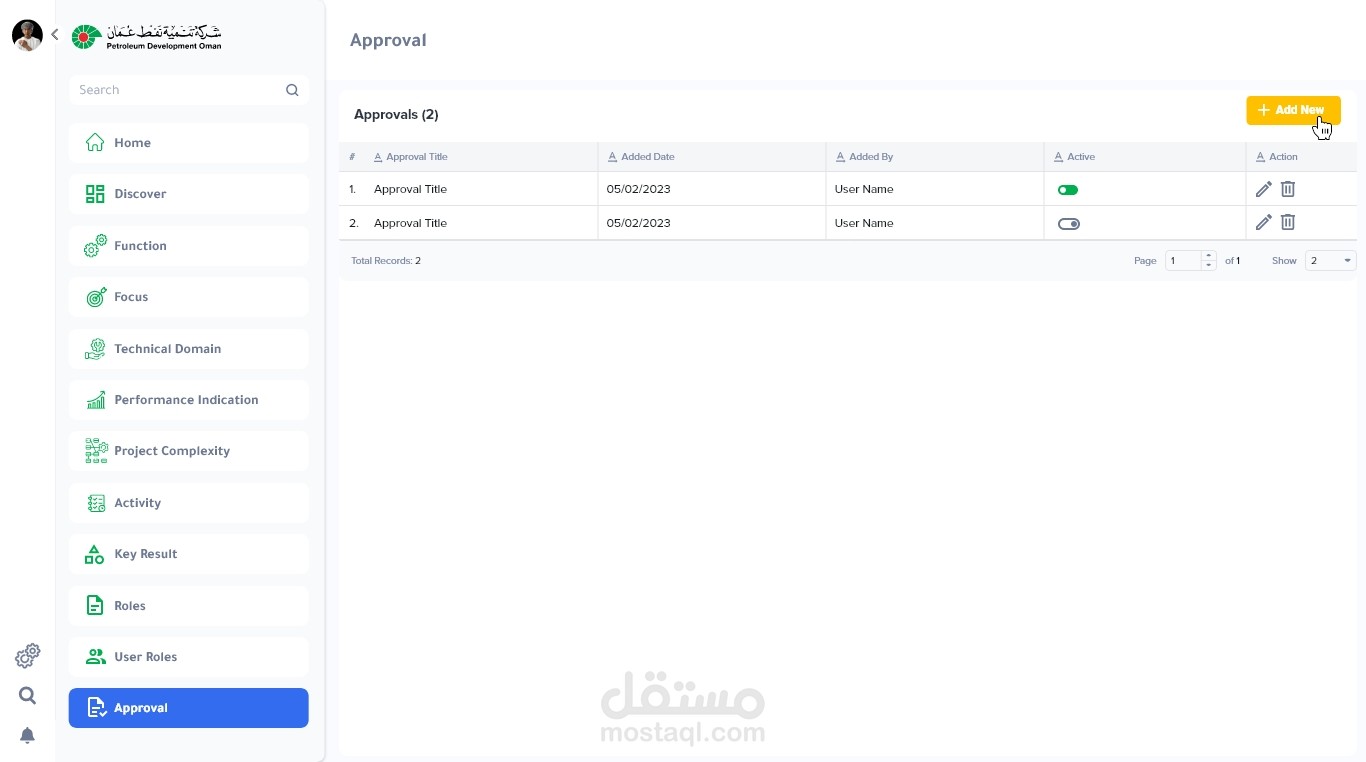Edit row 2 with pencil icon
Screen dimensions: 1366x762
click(x=1264, y=222)
